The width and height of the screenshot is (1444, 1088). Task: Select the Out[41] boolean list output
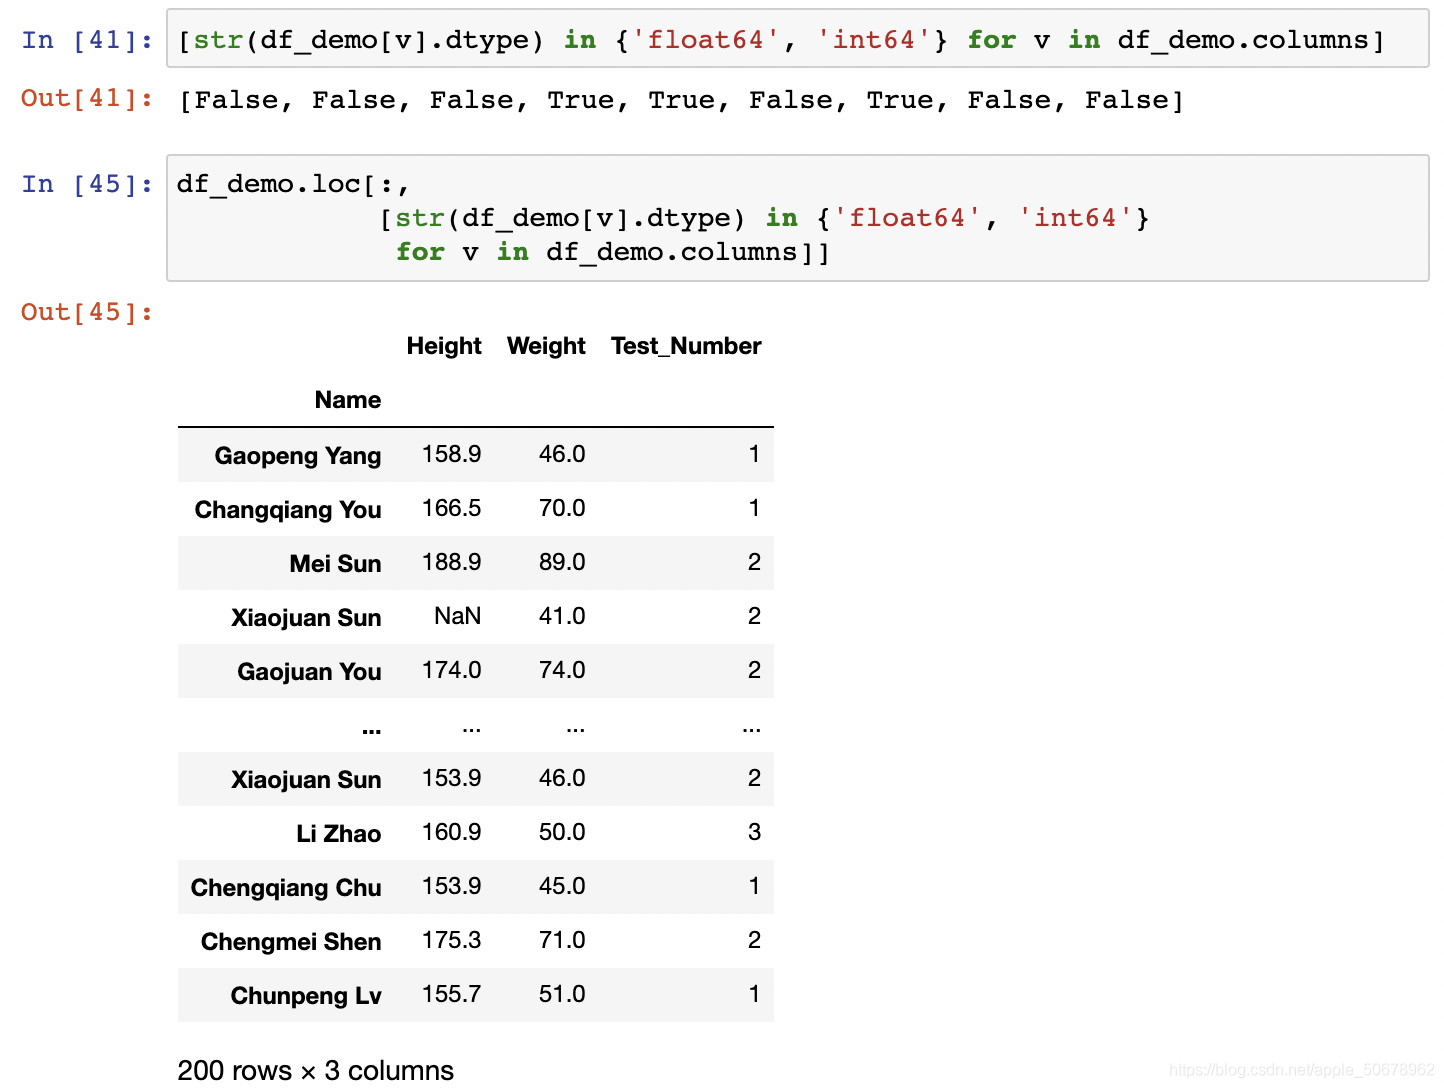pyautogui.click(x=681, y=100)
